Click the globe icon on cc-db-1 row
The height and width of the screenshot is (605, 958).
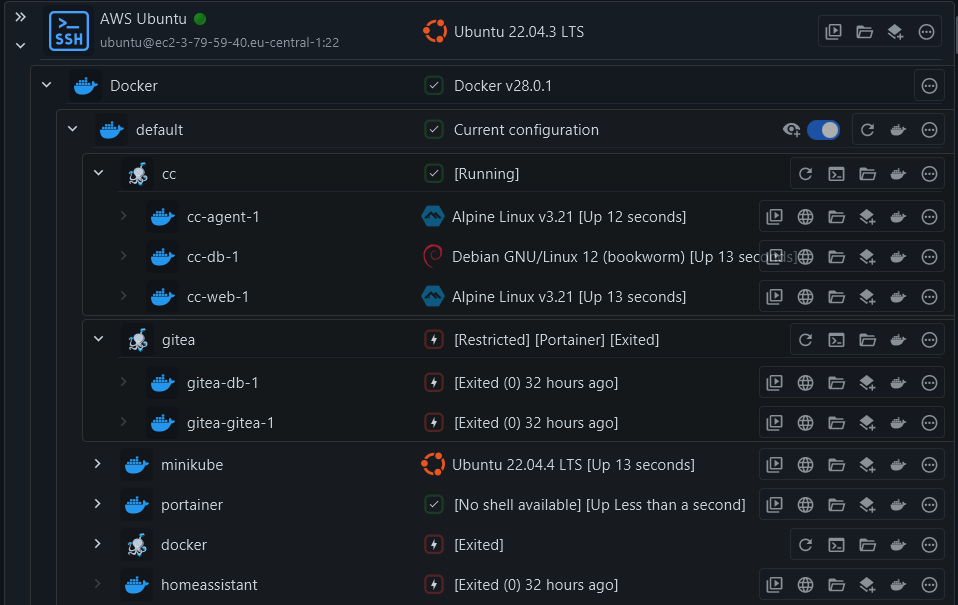[x=805, y=257]
